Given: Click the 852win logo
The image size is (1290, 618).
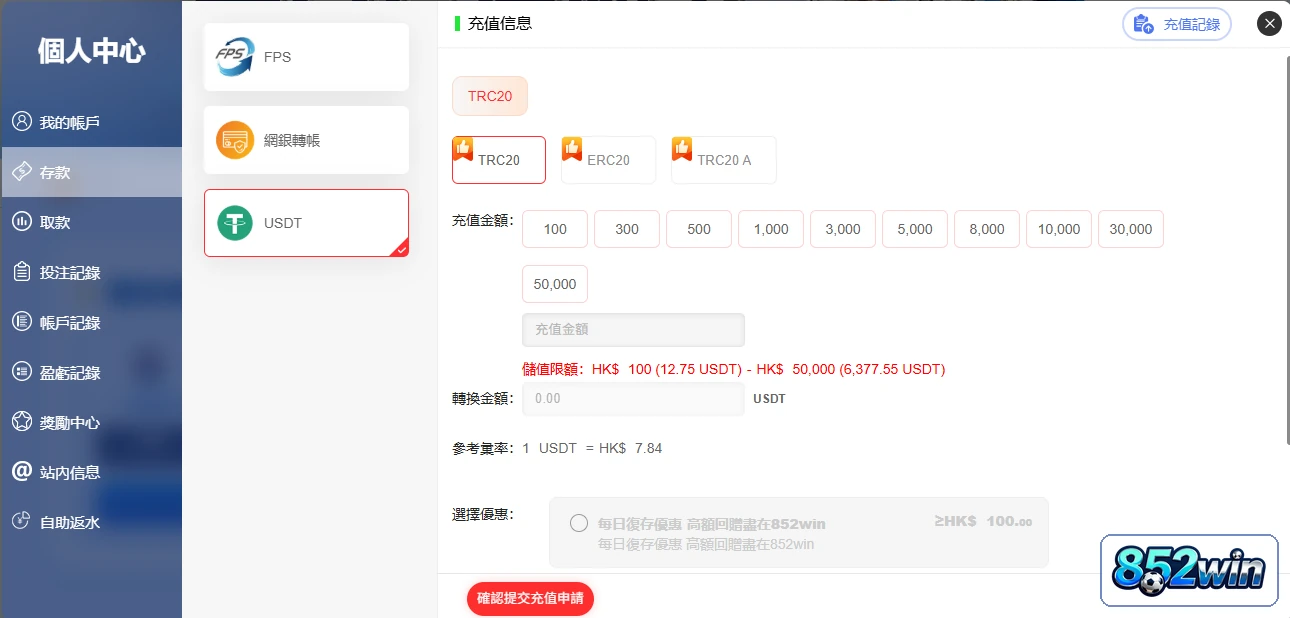Looking at the screenshot, I should pyautogui.click(x=1189, y=570).
